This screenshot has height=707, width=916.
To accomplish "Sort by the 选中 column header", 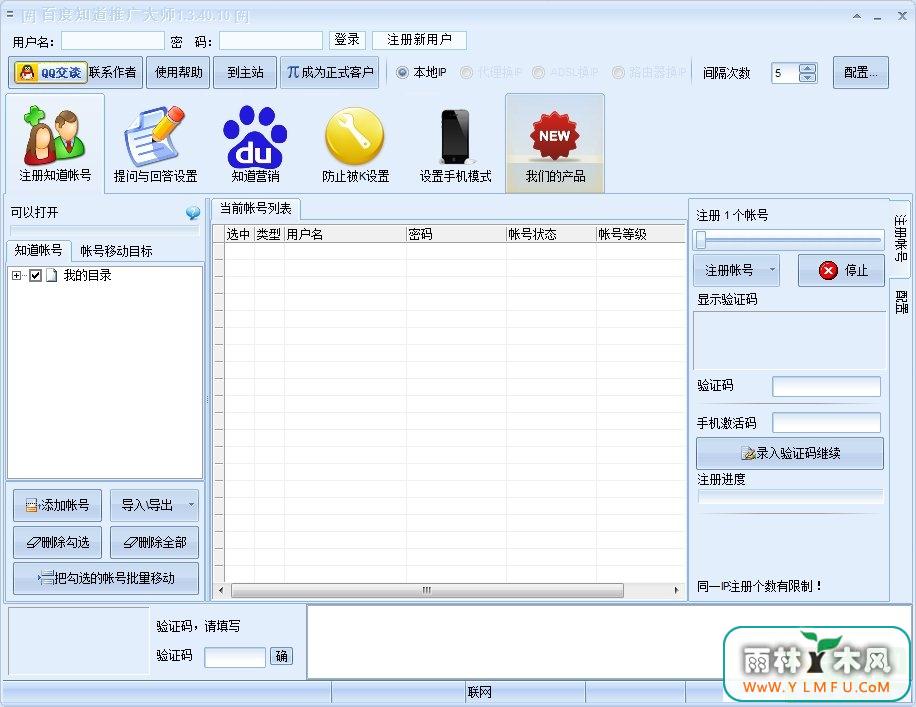I will pos(240,234).
